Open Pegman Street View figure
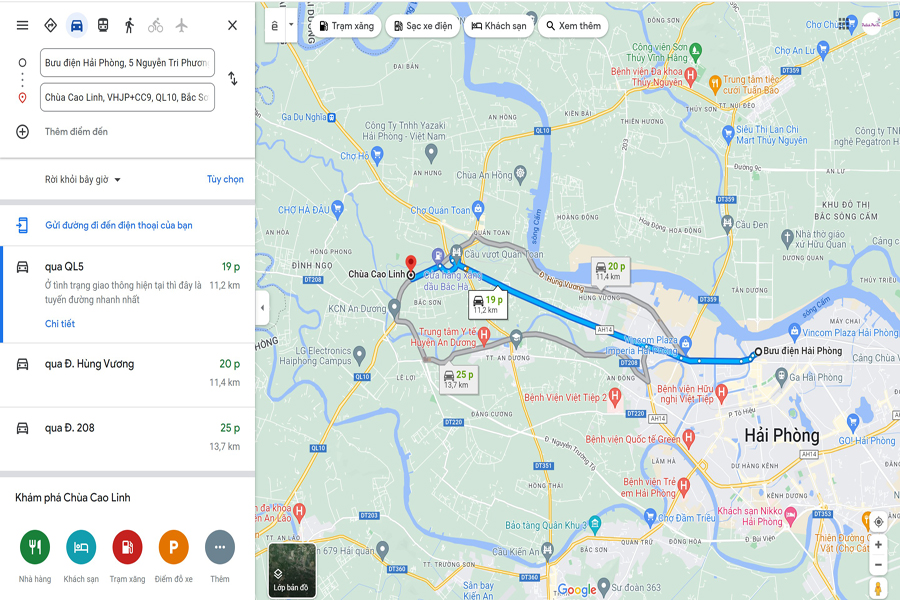Screen dimensions: 900x600 coord(878,589)
